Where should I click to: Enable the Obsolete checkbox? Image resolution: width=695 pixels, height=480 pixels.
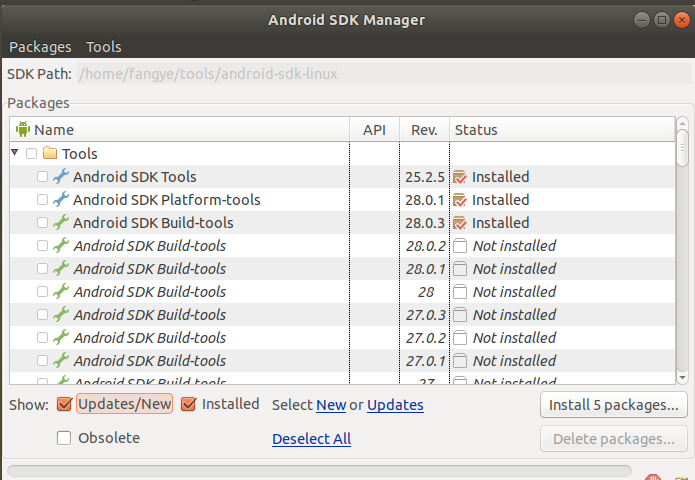pos(64,438)
